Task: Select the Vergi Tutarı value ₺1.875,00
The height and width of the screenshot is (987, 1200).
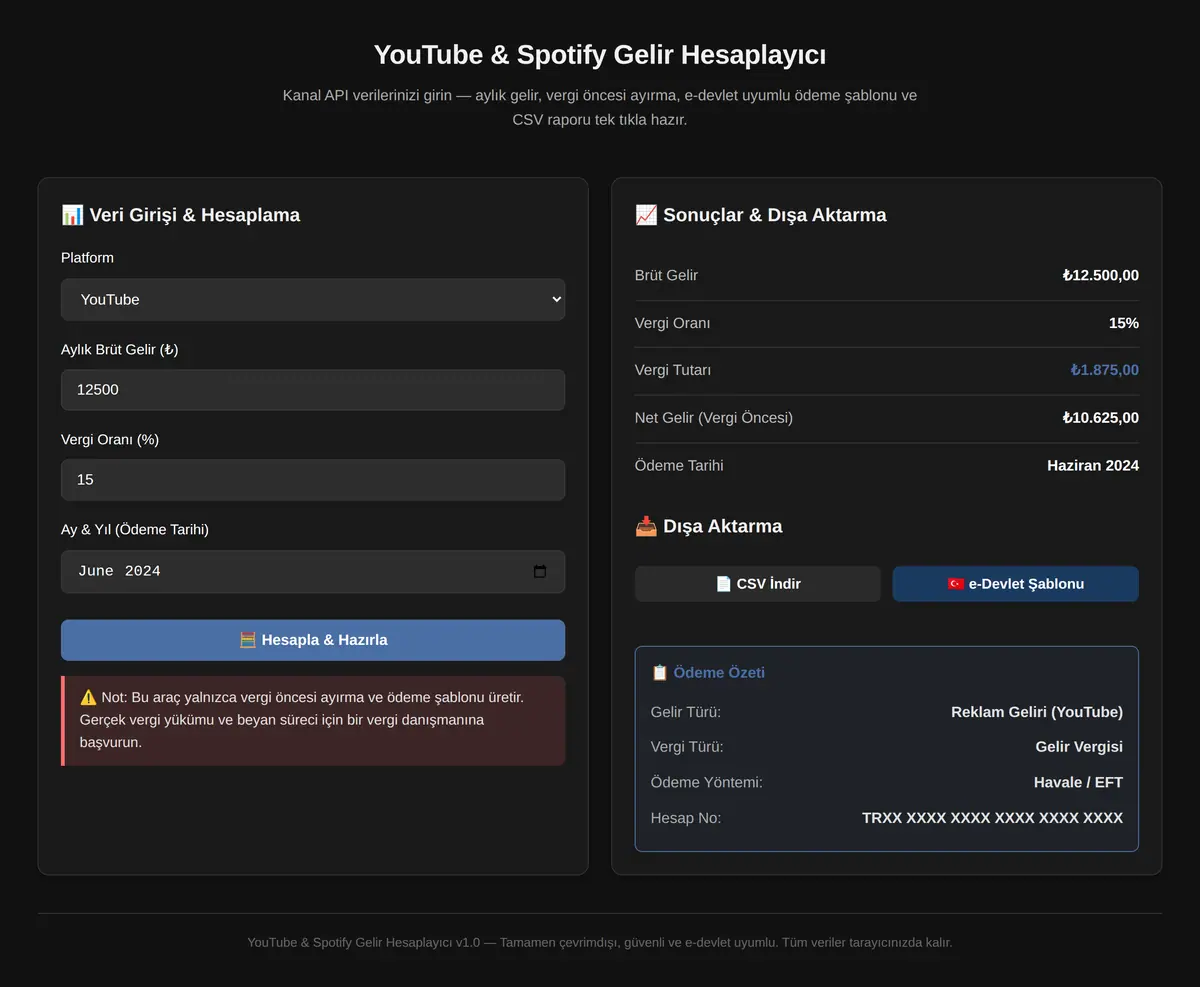Action: [1104, 370]
